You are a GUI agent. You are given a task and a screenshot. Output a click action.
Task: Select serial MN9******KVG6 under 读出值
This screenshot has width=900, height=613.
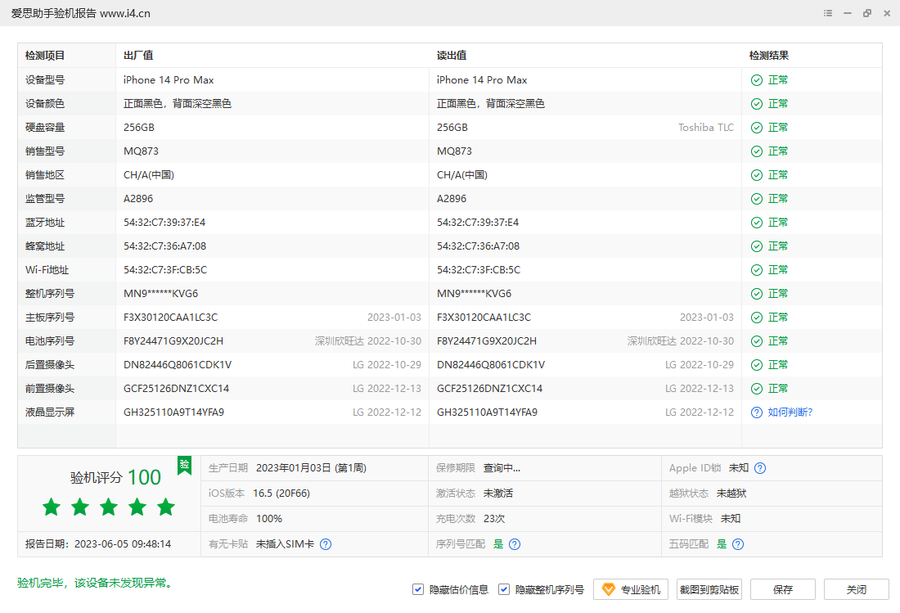(474, 294)
